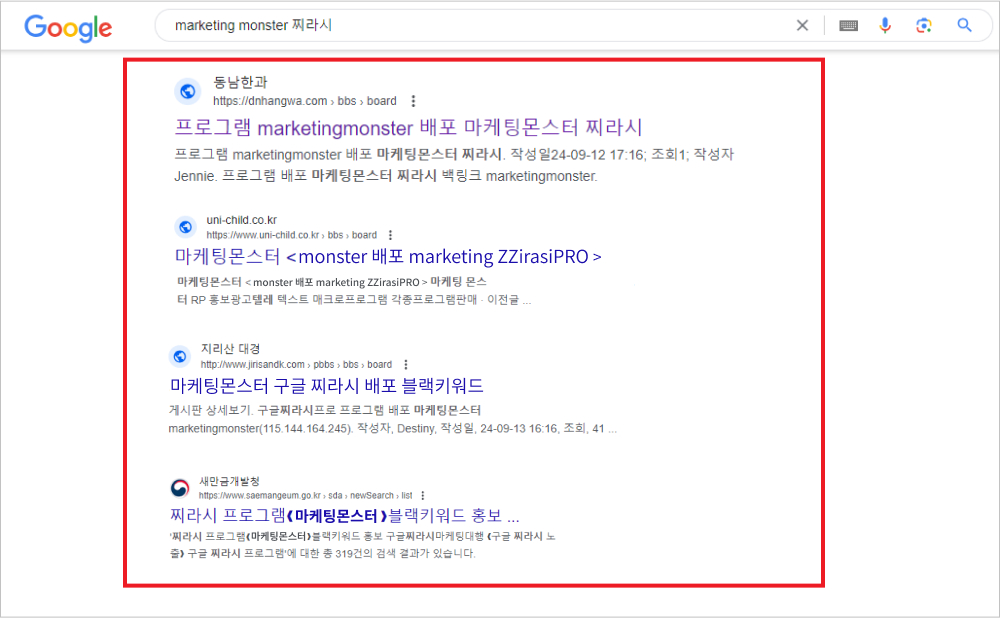Viewport: 1000px width, 618px height.
Task: Click the 지리산 대경 globe favicon
Action: (x=180, y=357)
